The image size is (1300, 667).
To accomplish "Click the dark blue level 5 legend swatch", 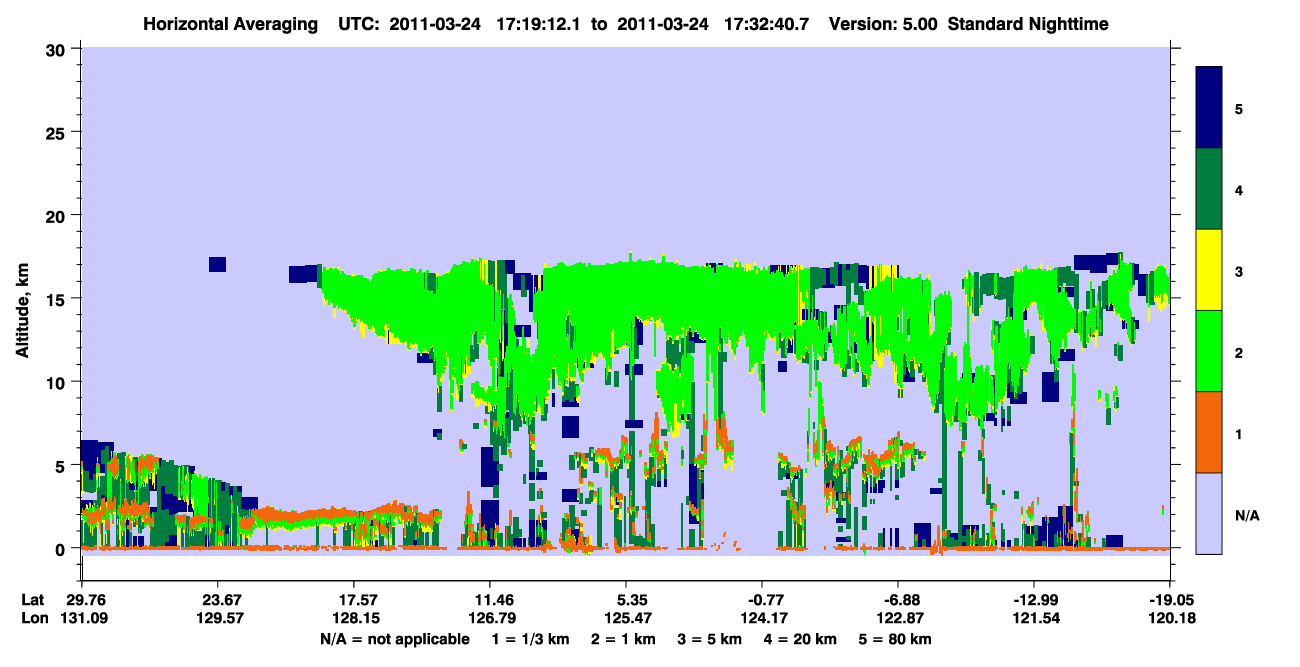I will 1209,108.
